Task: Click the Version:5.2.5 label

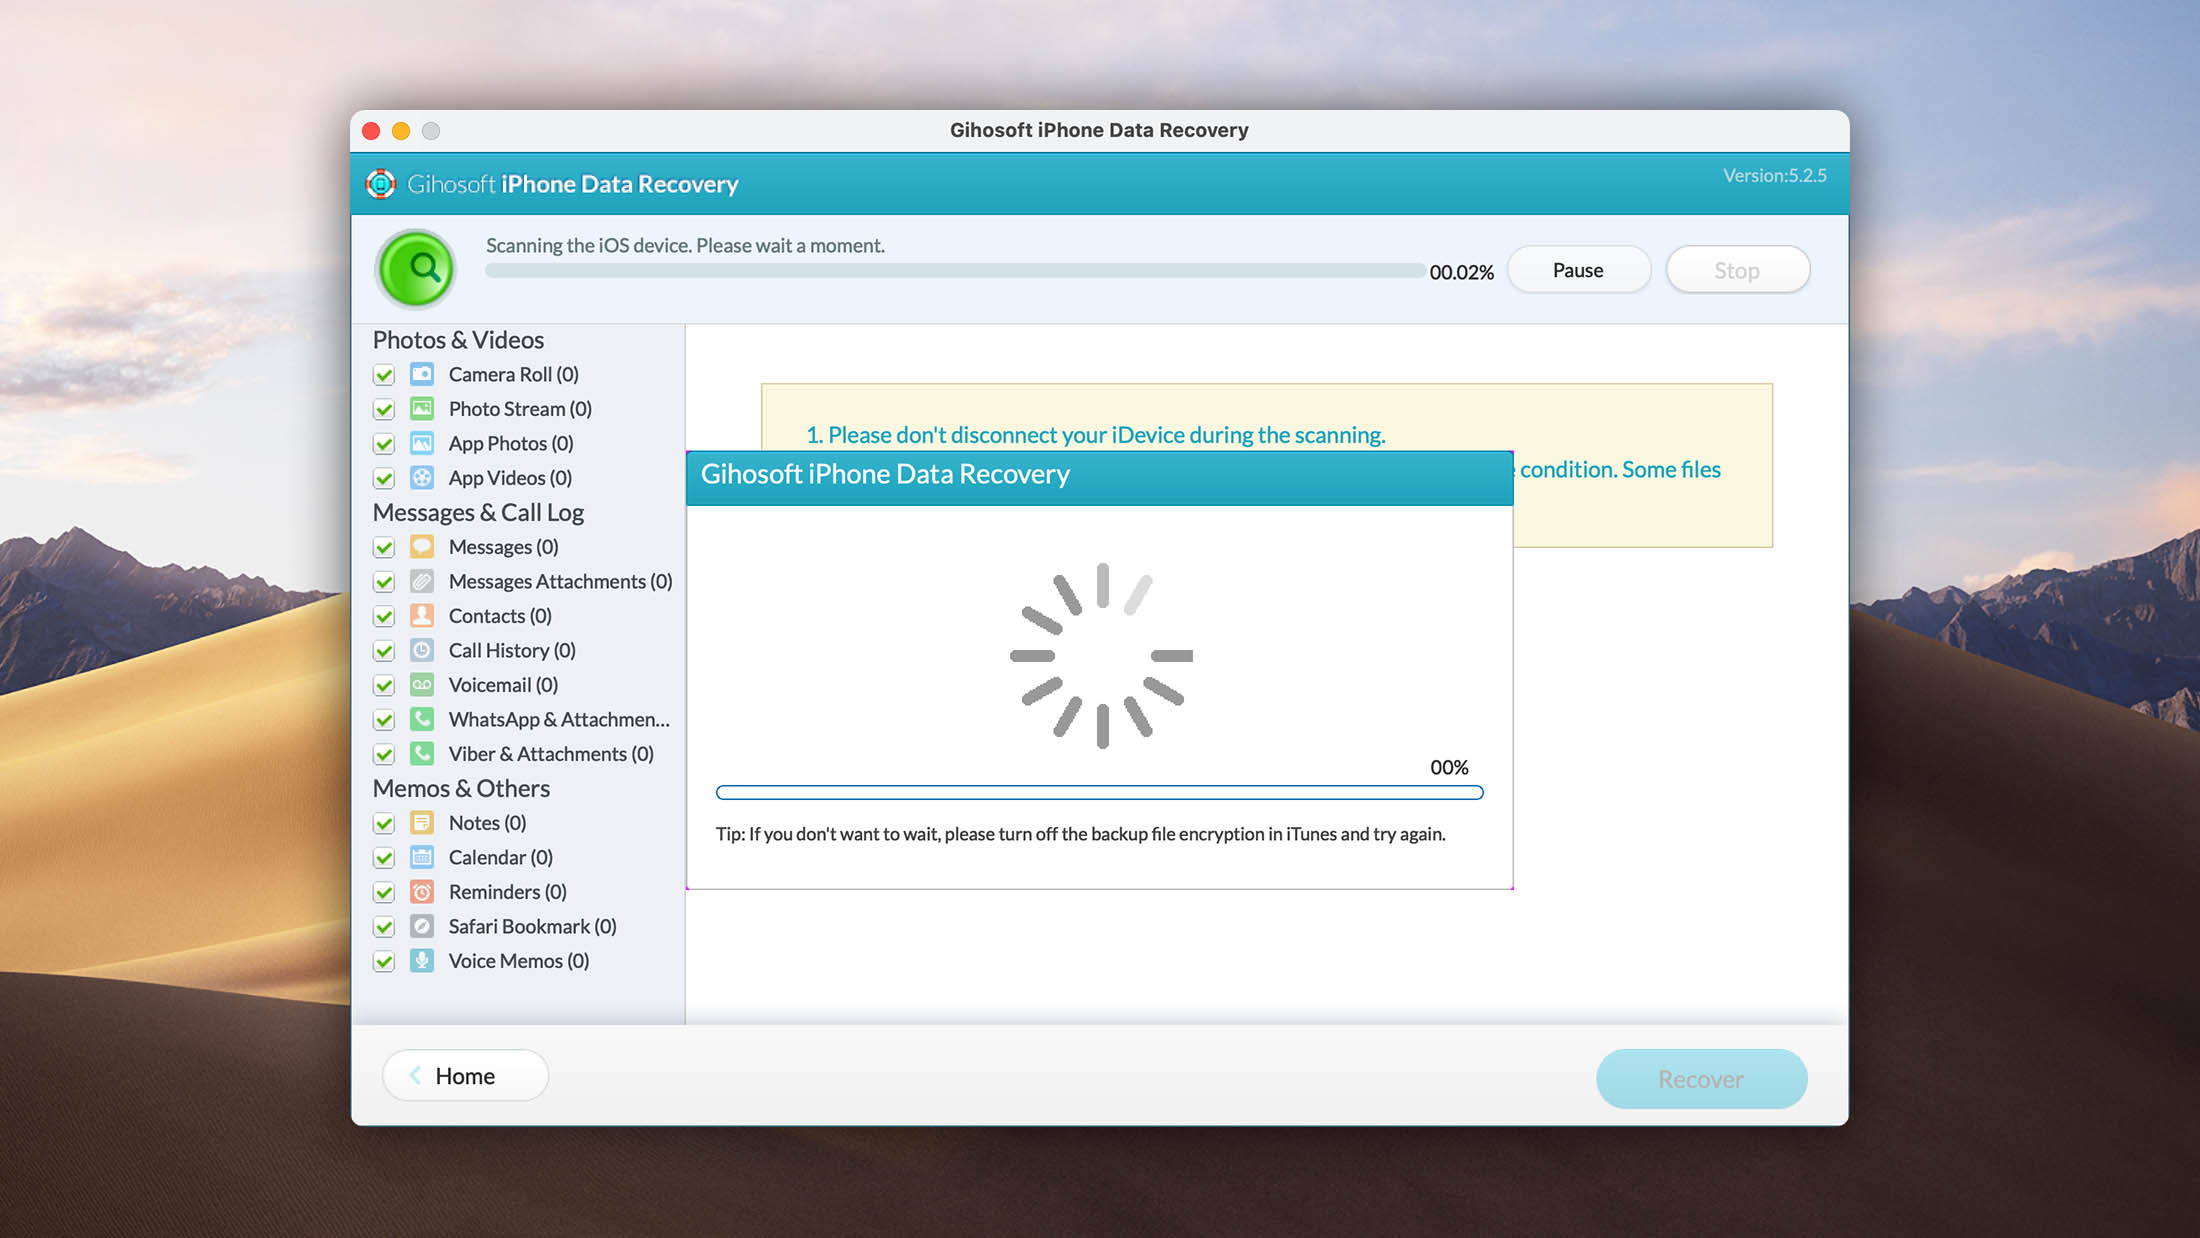Action: (1775, 175)
